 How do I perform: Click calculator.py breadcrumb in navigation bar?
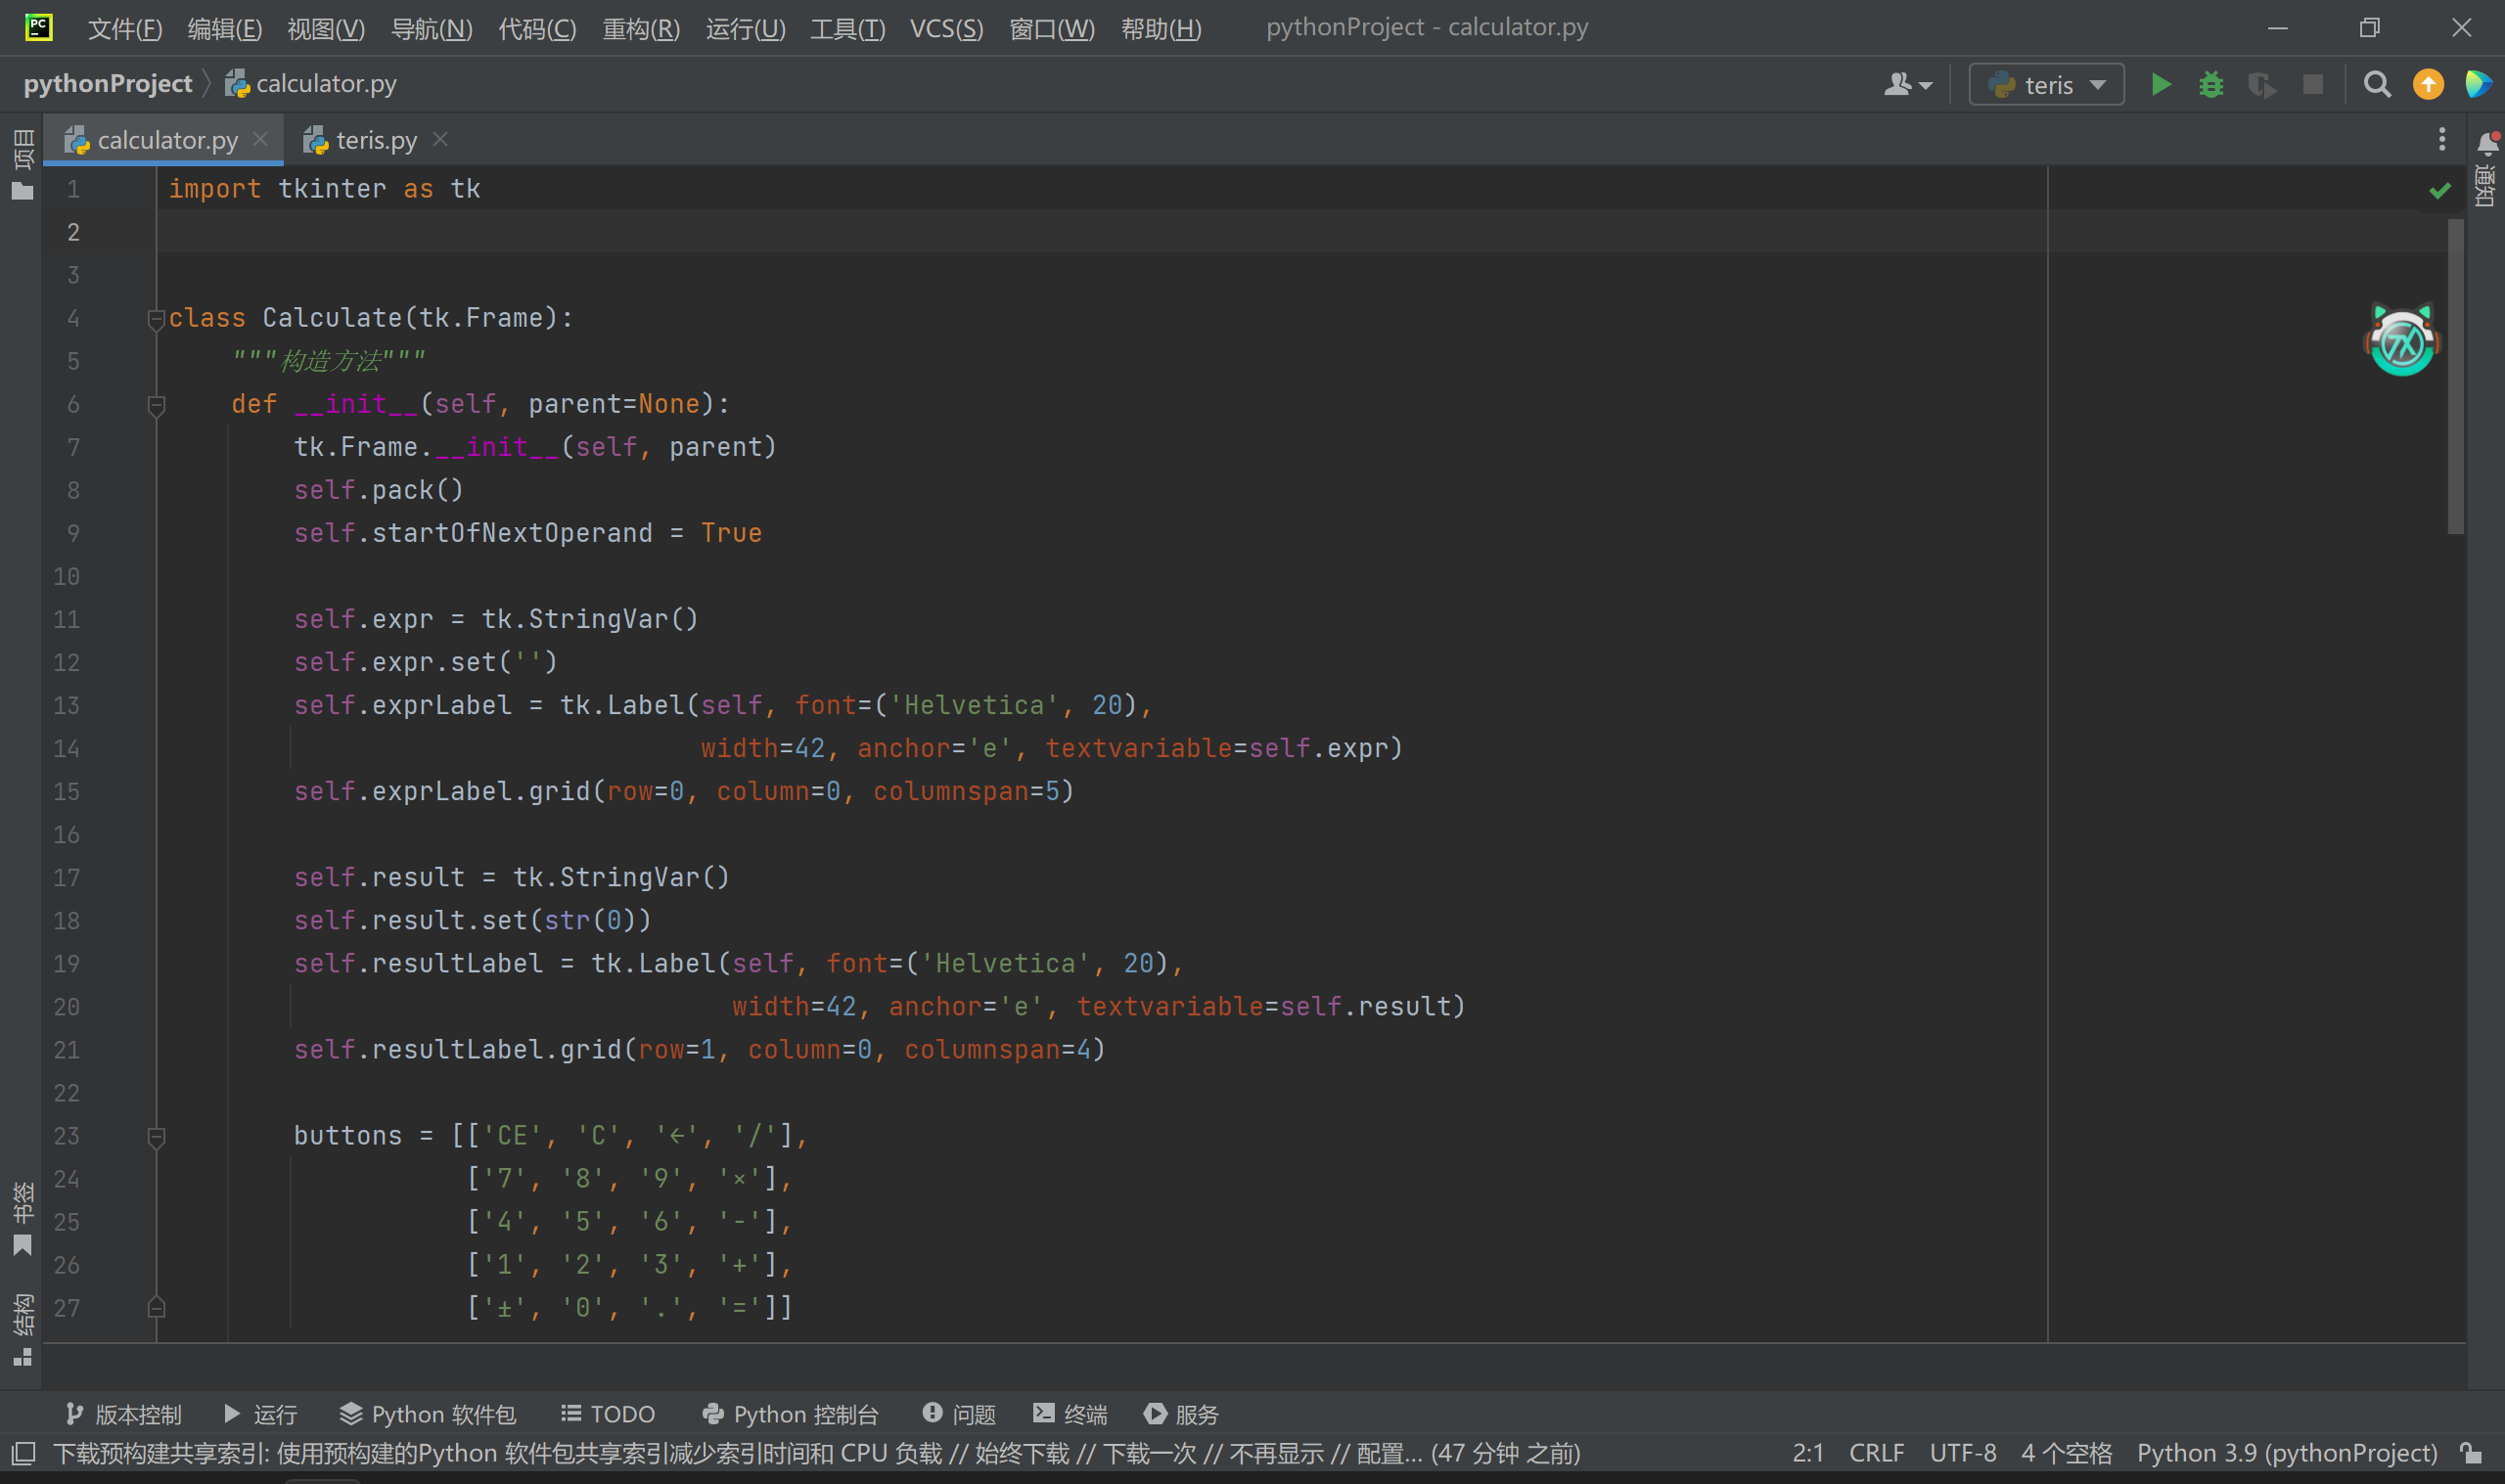click(x=311, y=84)
